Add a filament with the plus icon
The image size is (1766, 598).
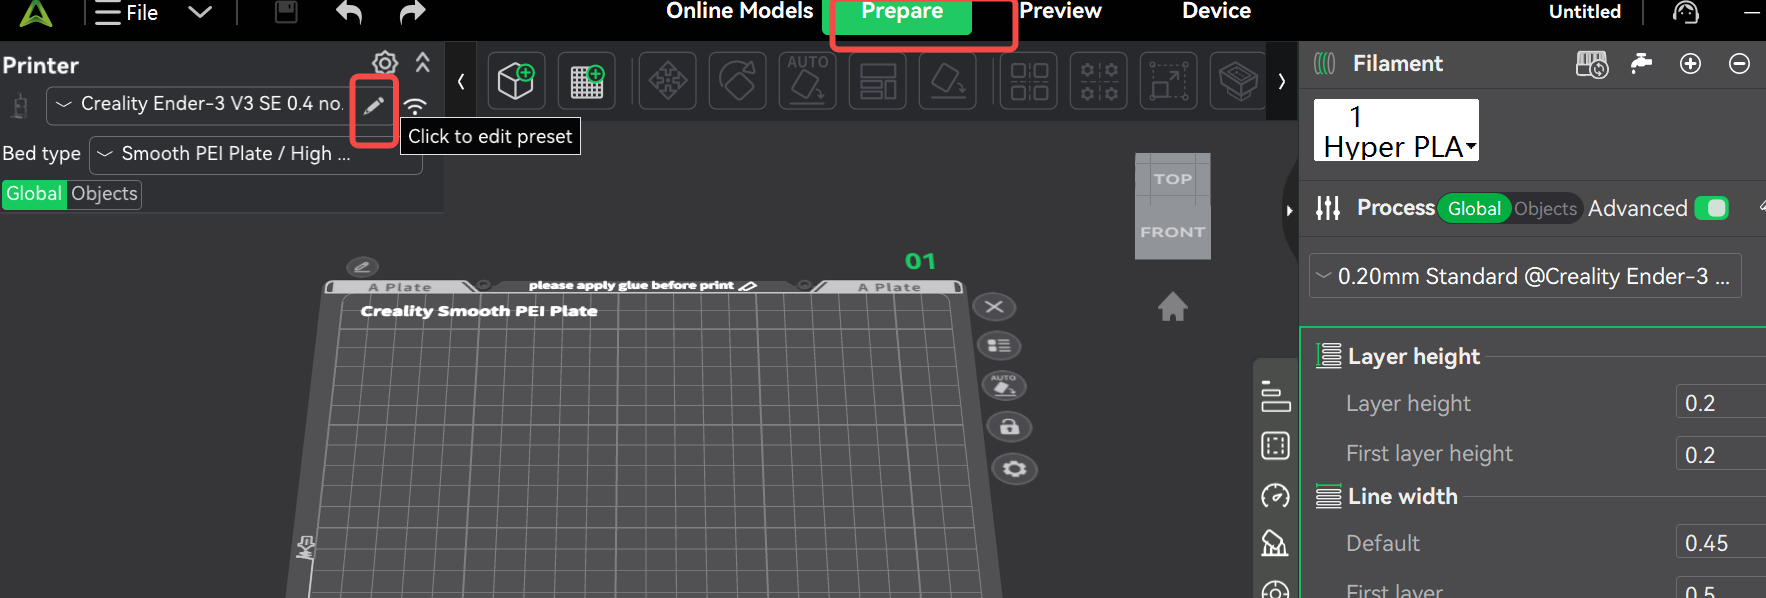(x=1690, y=64)
